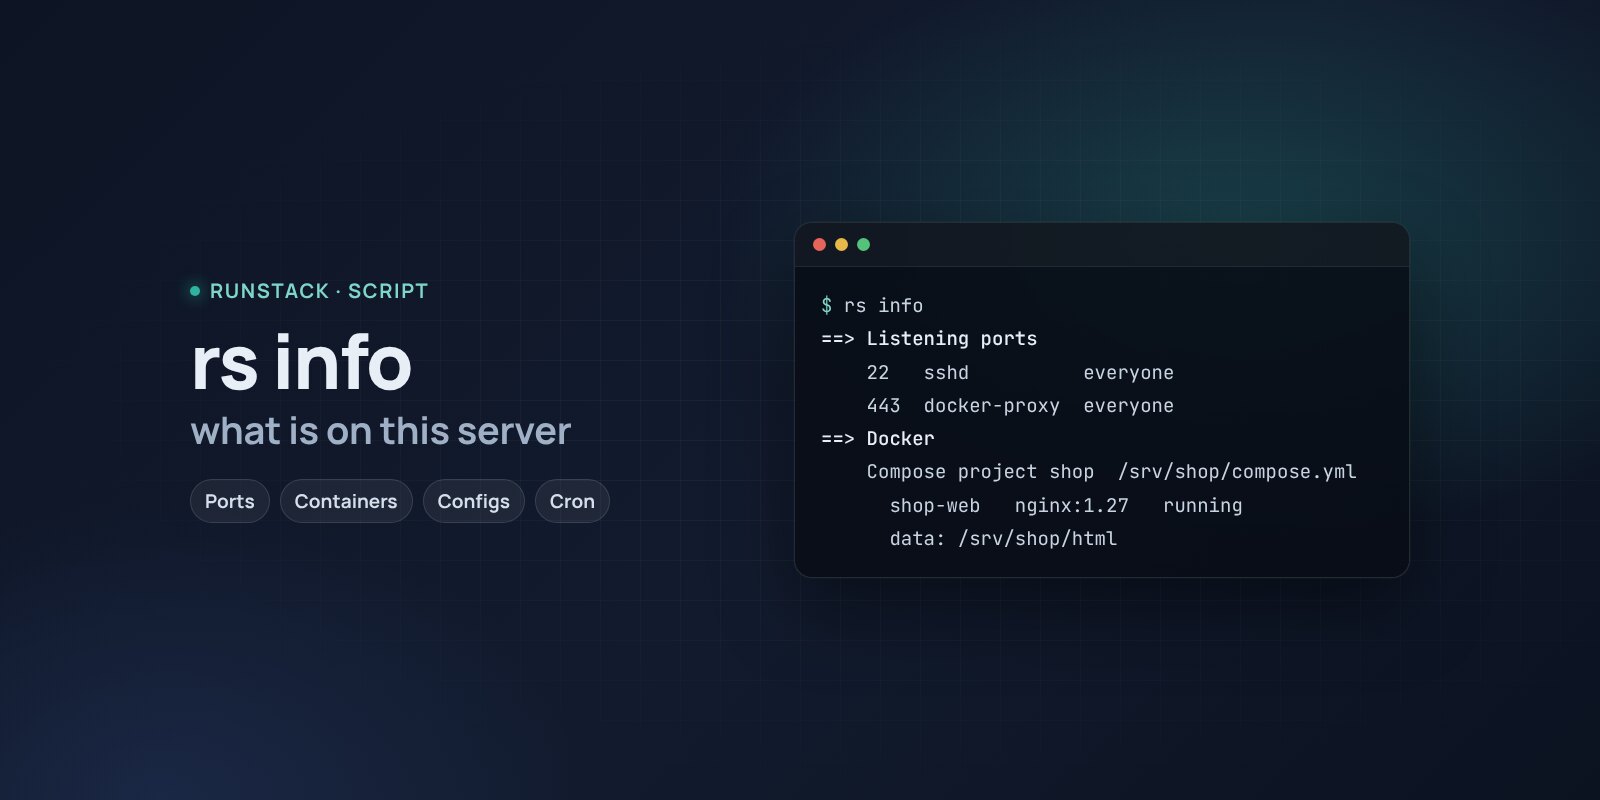Click the green dot beside RUNSTACK
The image size is (1600, 800).
(x=195, y=291)
